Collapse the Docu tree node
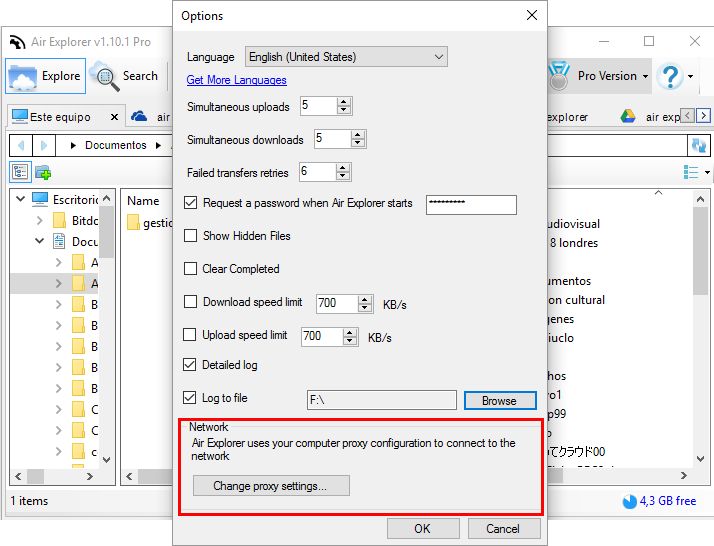 click(x=40, y=241)
